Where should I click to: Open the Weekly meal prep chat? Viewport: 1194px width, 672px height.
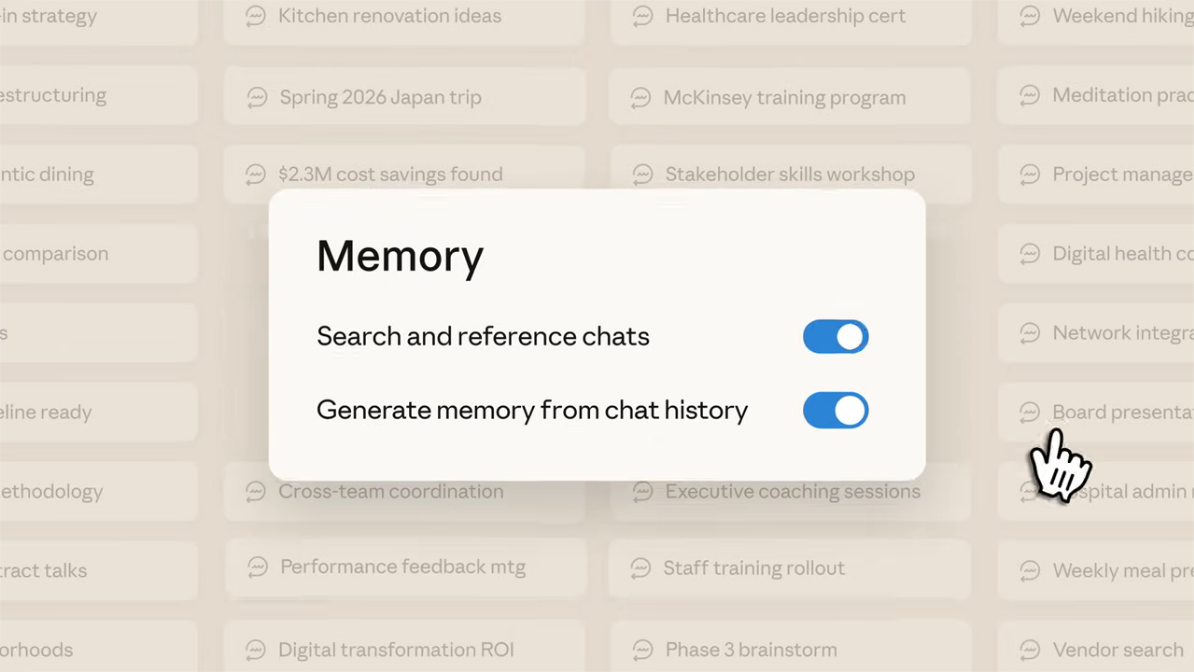pyautogui.click(x=1120, y=571)
